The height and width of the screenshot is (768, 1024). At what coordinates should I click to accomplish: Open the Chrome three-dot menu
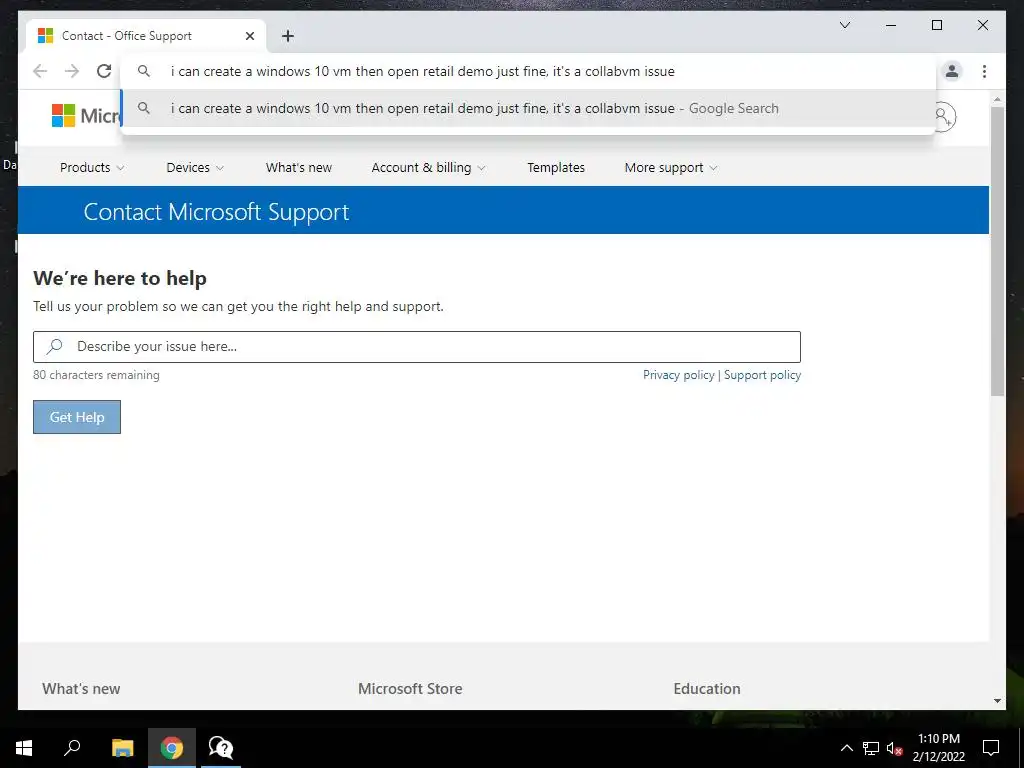[984, 71]
